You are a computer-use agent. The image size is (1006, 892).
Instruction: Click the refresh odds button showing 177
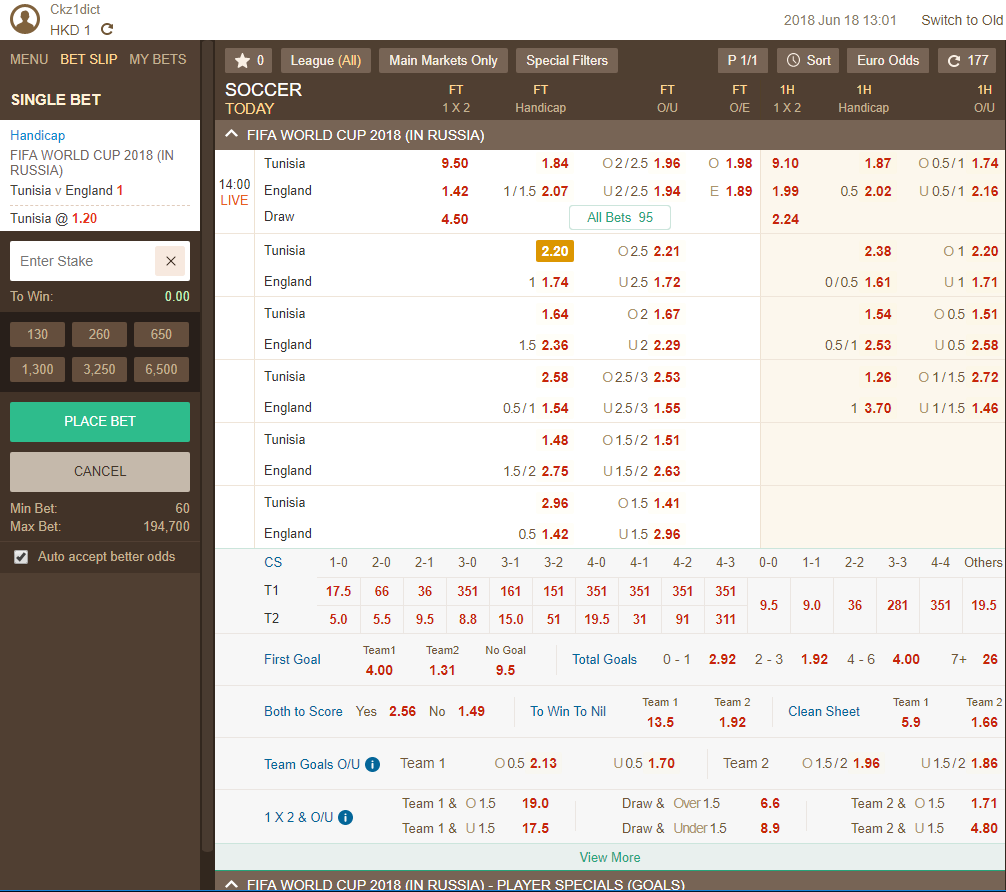click(x=968, y=60)
